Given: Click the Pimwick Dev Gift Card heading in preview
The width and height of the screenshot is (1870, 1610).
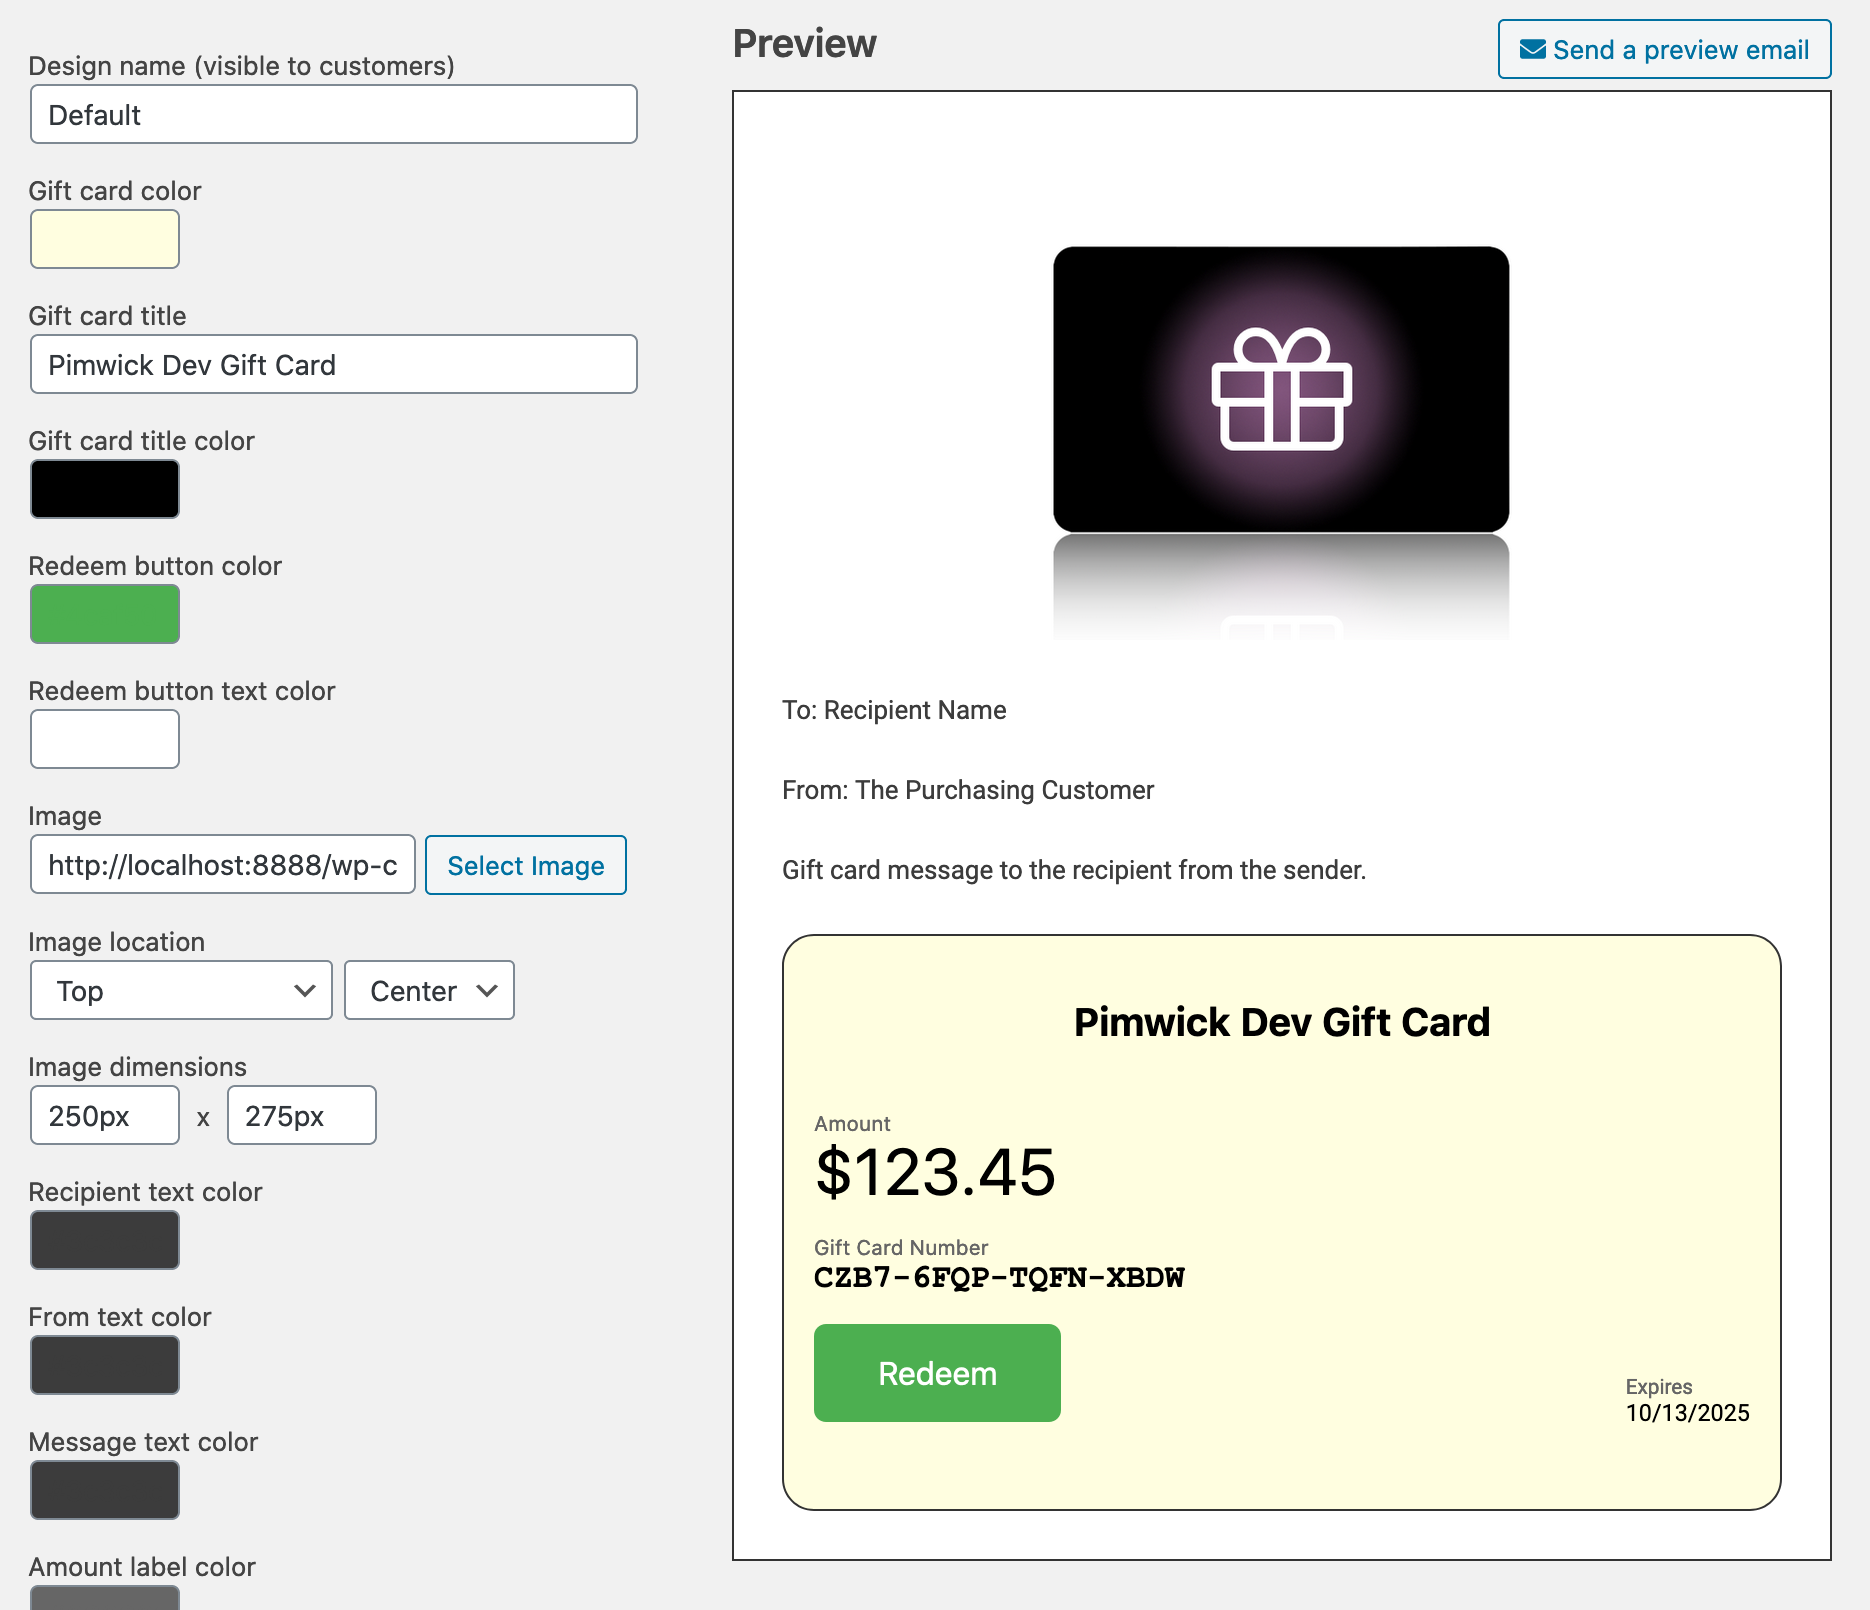Looking at the screenshot, I should 1282,1022.
